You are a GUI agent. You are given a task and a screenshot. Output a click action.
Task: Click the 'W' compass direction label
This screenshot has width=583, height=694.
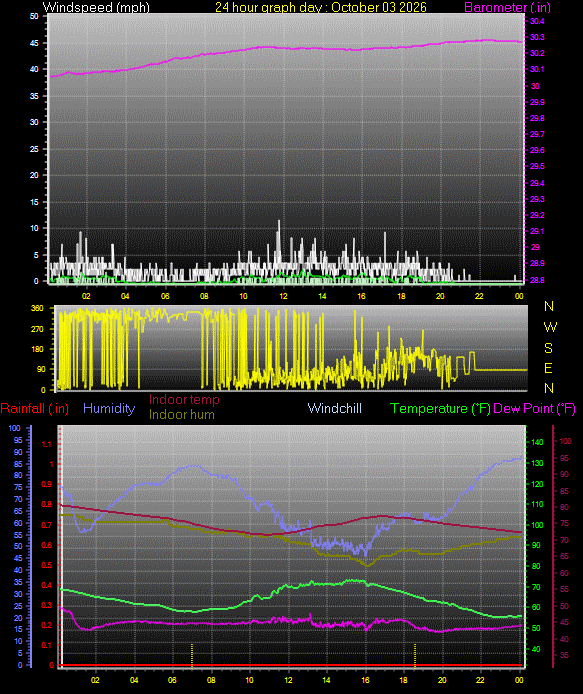coord(550,327)
